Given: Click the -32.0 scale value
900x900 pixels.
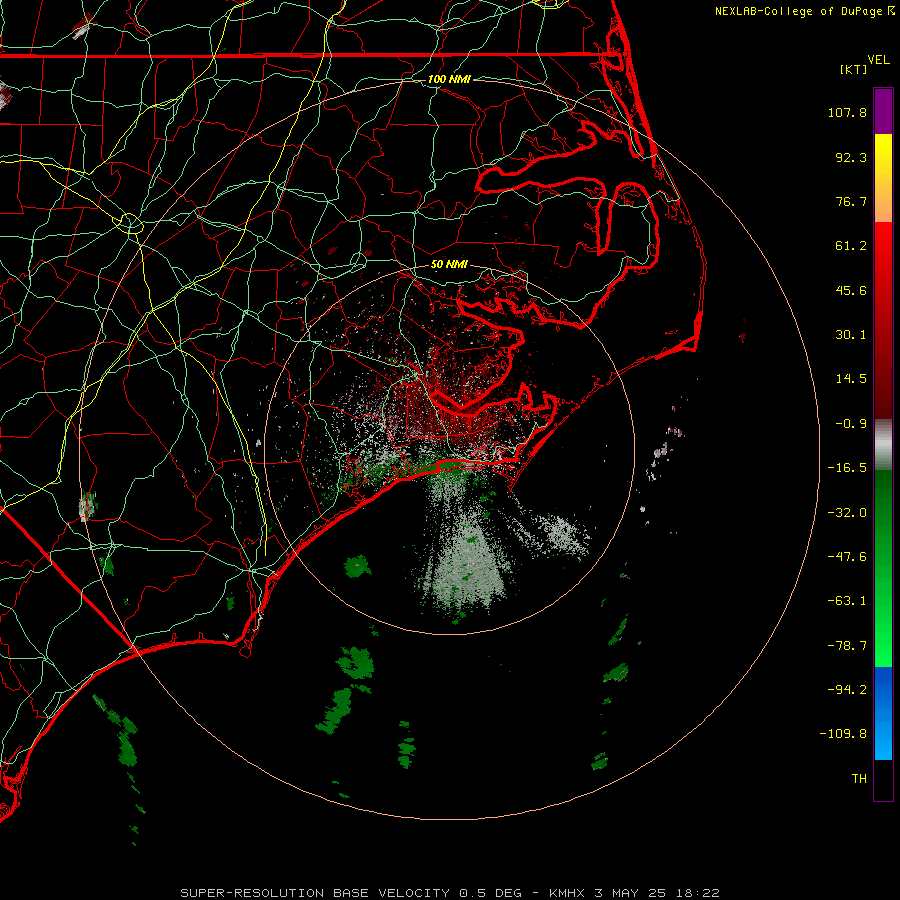Looking at the screenshot, I should point(847,513).
